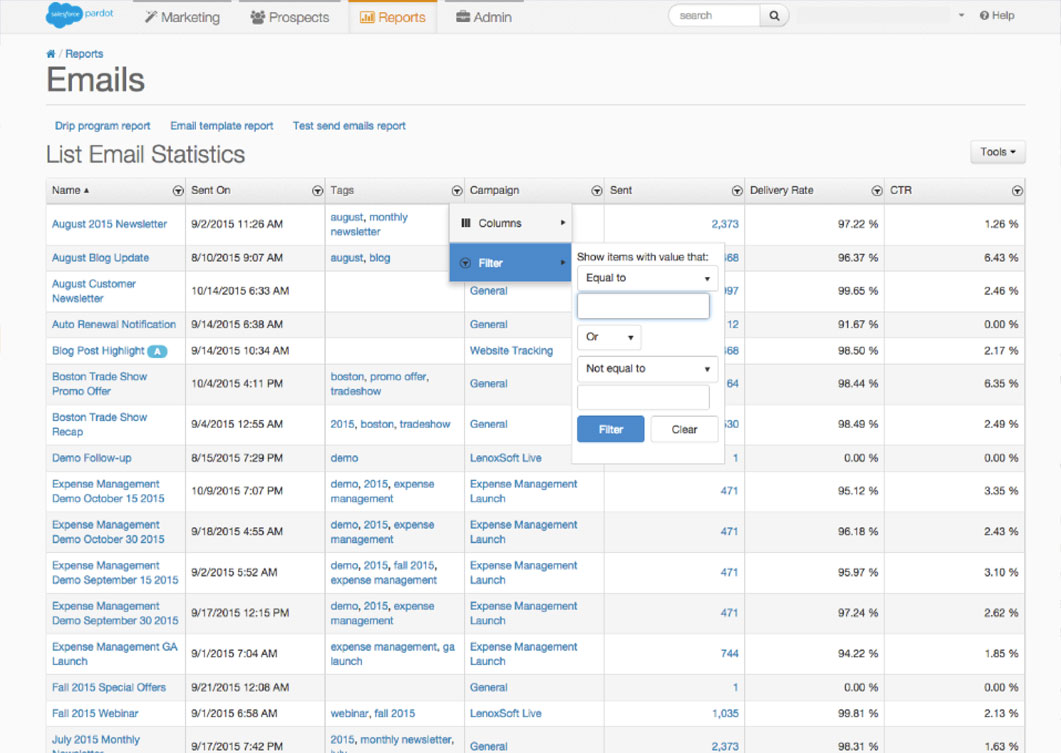Click the 'fall 2015' tag in Webinar row
Screen dimensions: 1061x753
click(x=394, y=714)
